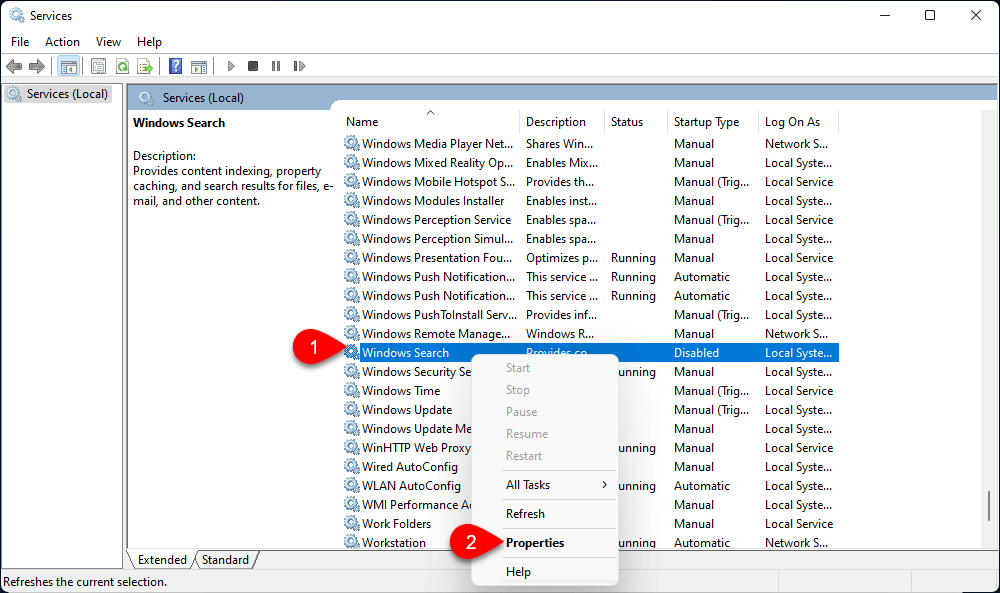This screenshot has width=1000, height=593.
Task: Open the blue question mark Help toolbar icon
Action: pos(175,66)
